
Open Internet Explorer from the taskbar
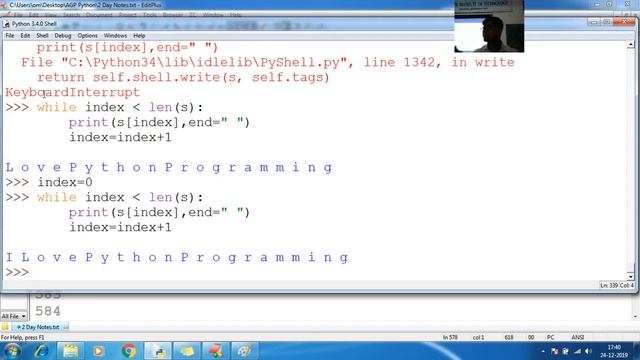(42, 351)
